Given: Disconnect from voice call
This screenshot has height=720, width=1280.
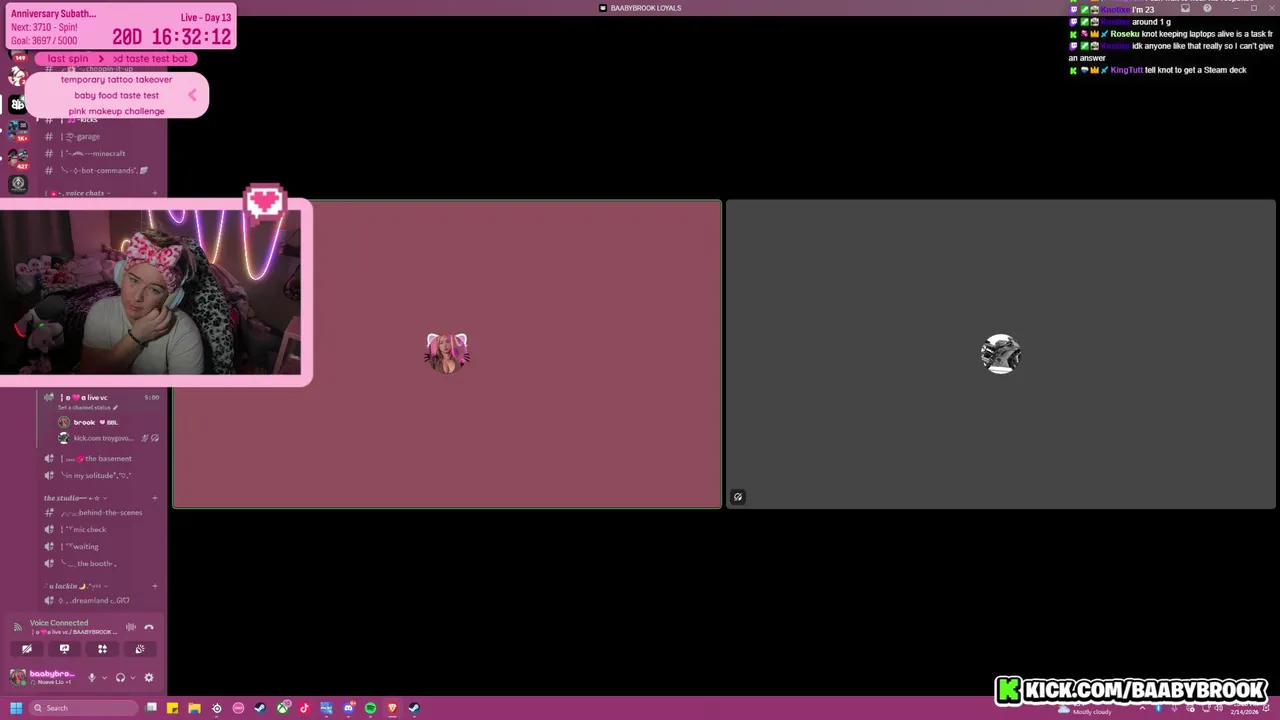Looking at the screenshot, I should click(x=149, y=627).
